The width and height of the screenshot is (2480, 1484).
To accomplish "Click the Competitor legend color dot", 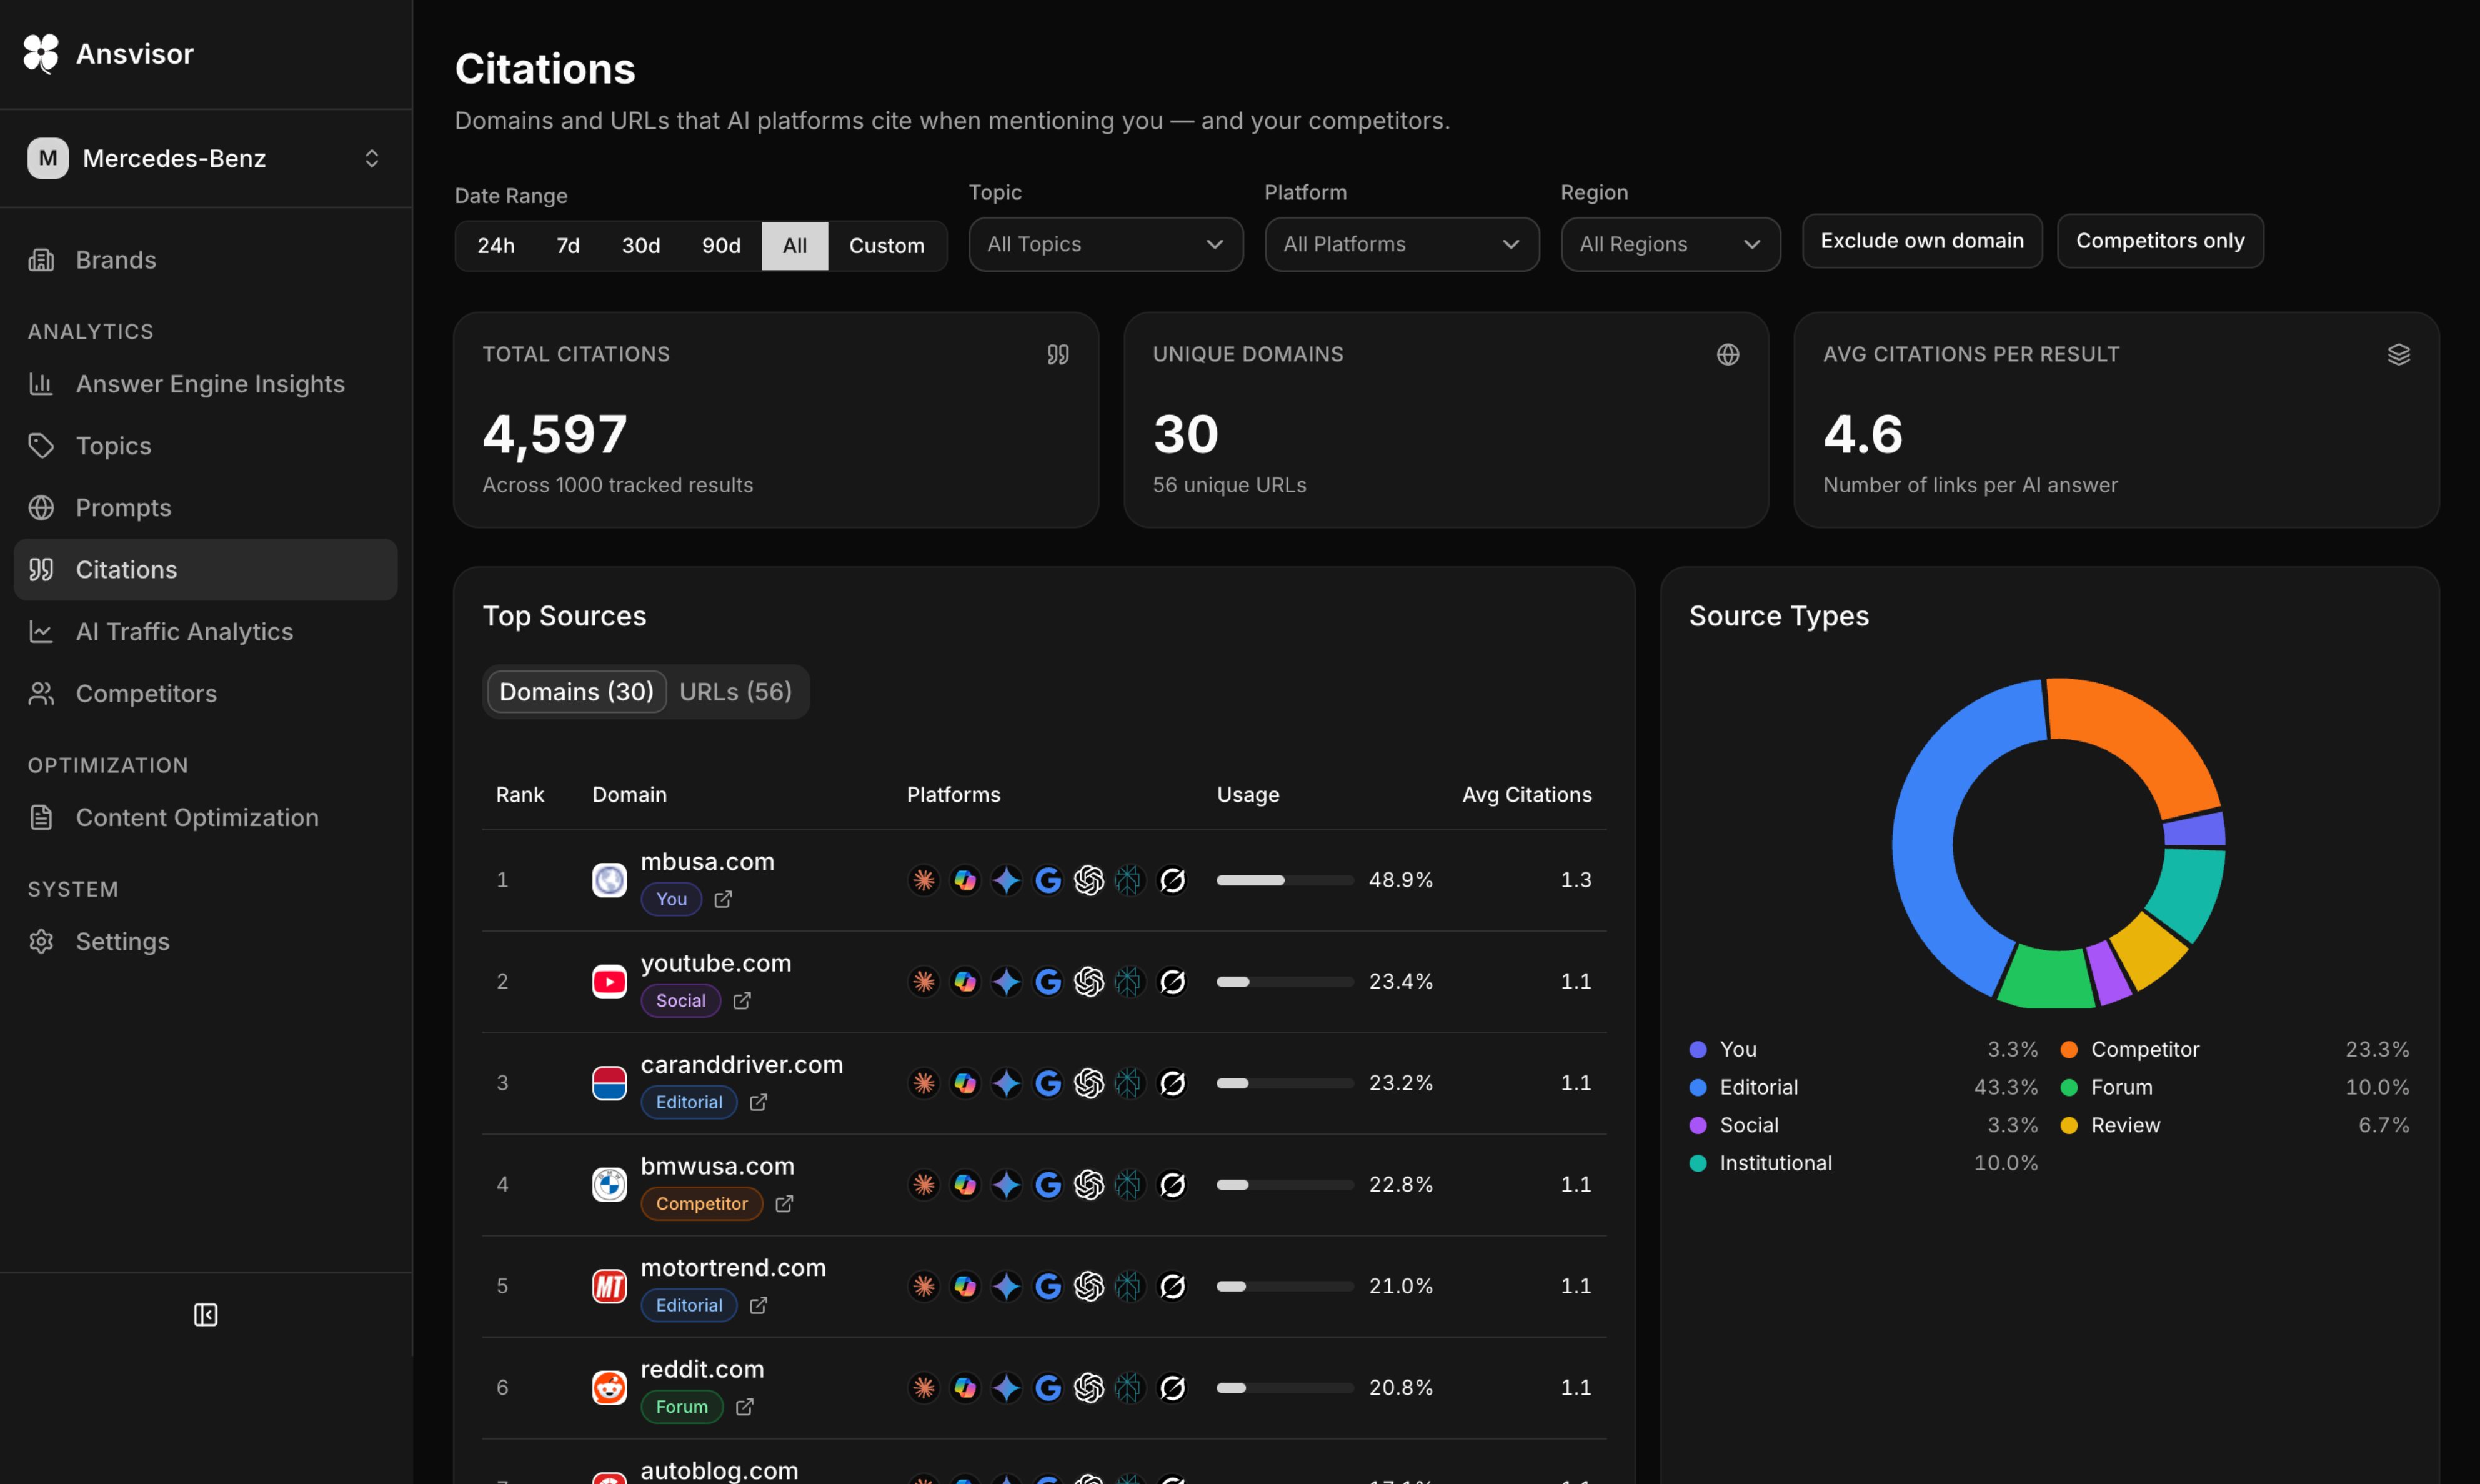I will [2069, 1050].
